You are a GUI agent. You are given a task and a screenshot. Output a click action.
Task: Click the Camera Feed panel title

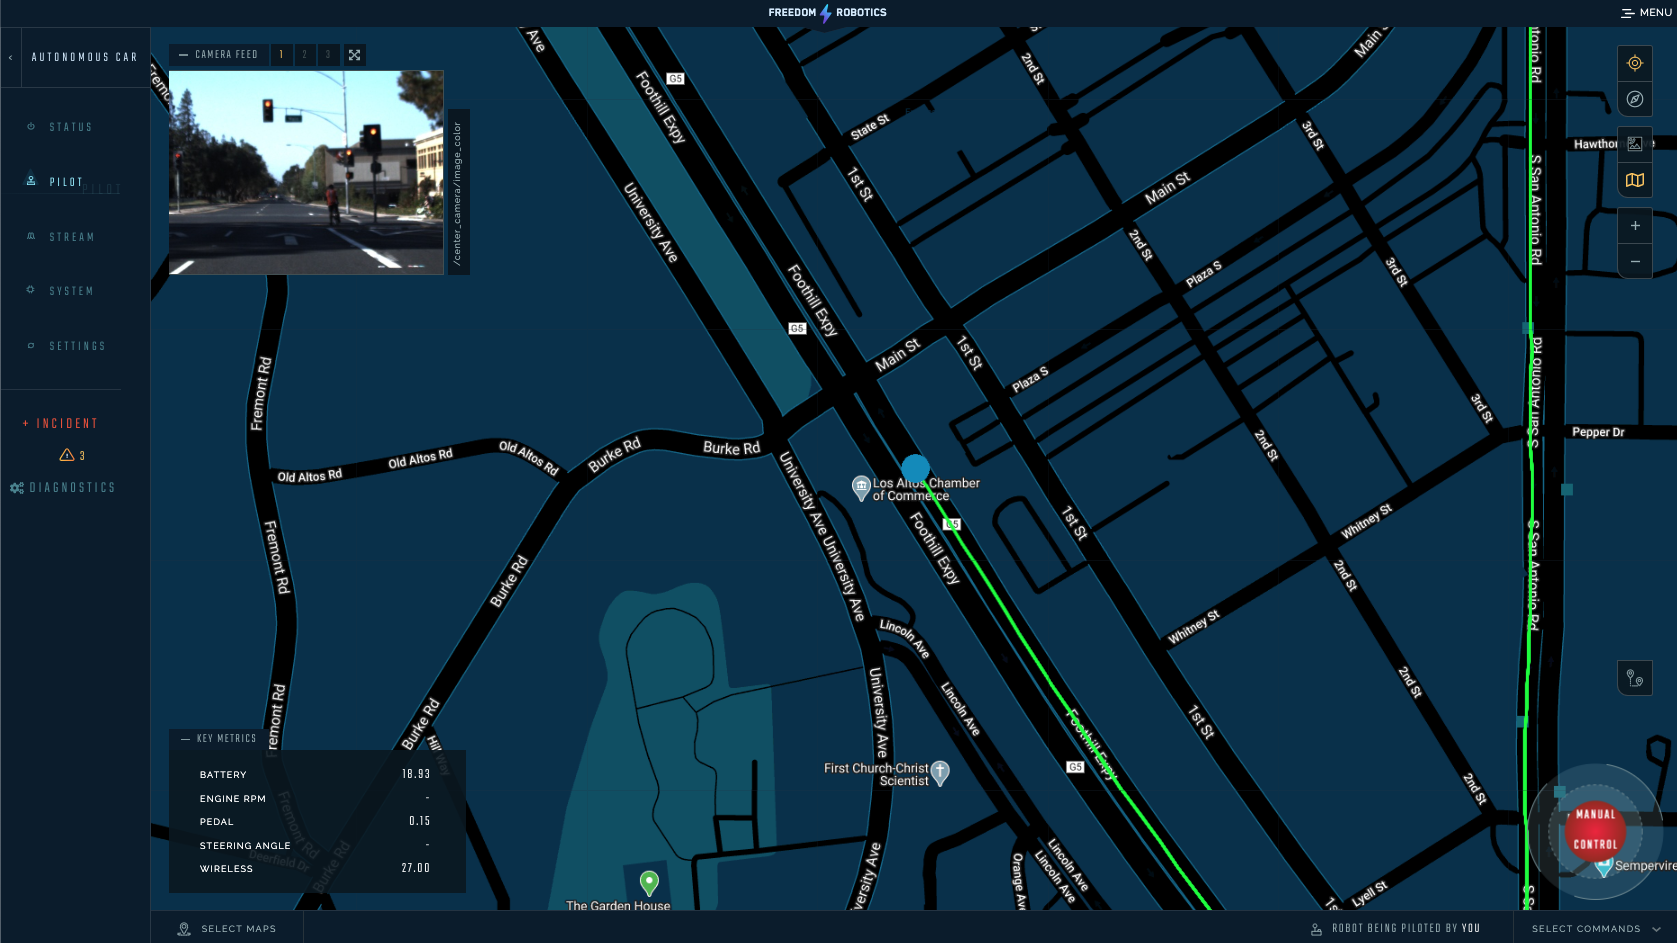point(226,55)
